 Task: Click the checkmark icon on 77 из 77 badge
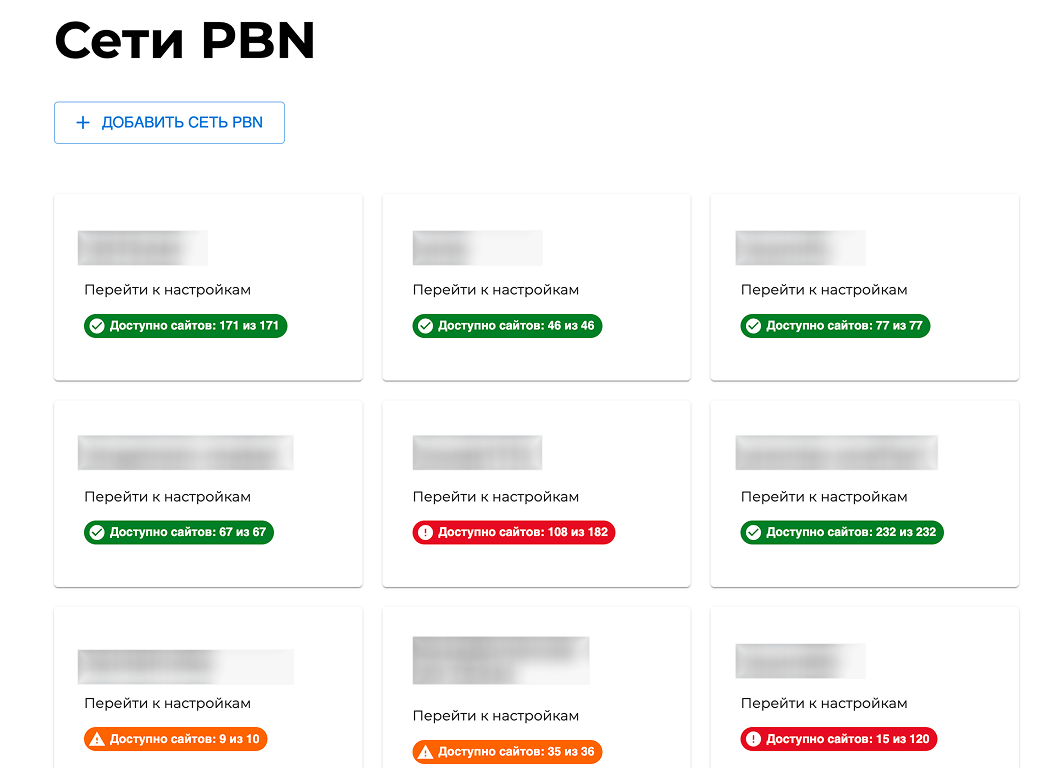click(x=753, y=326)
